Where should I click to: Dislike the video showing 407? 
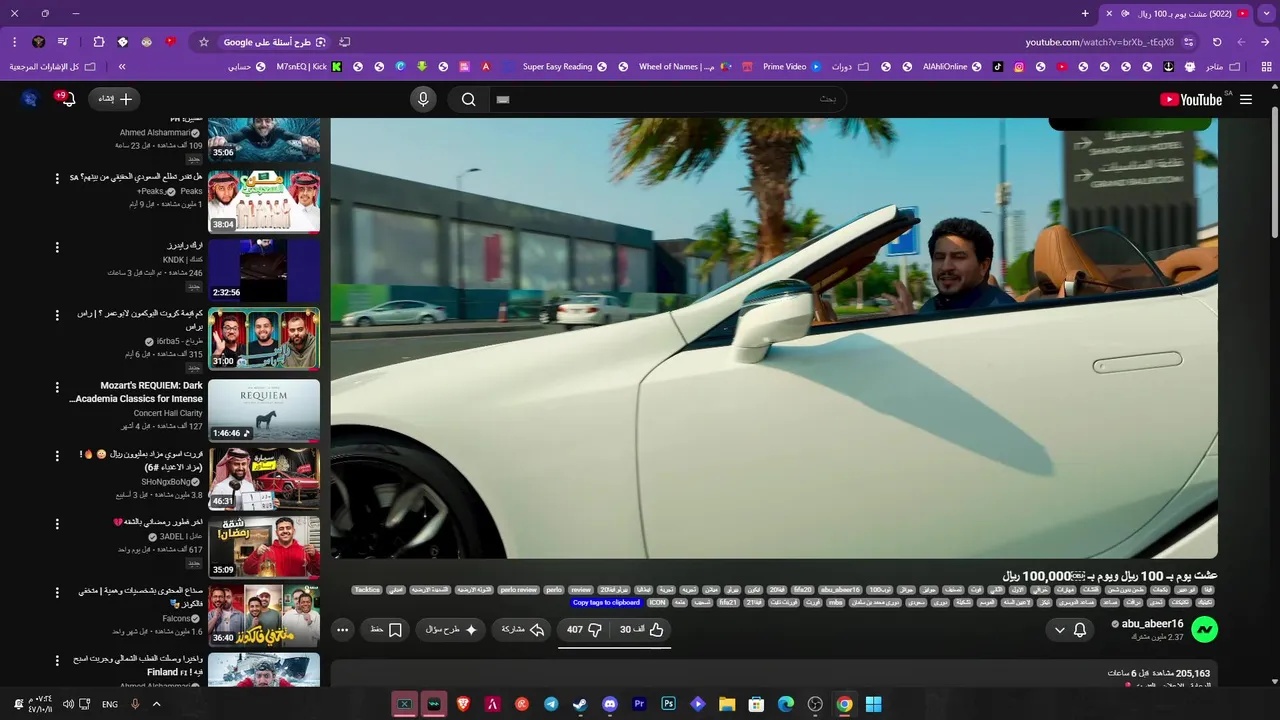tap(583, 630)
